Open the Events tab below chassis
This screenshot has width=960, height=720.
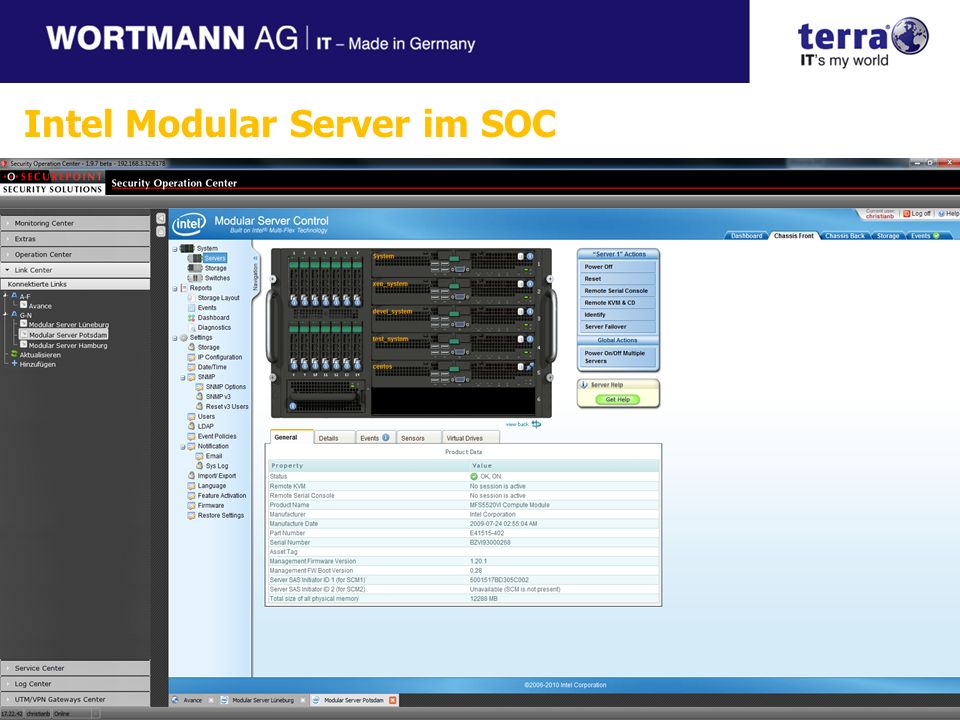pos(375,438)
